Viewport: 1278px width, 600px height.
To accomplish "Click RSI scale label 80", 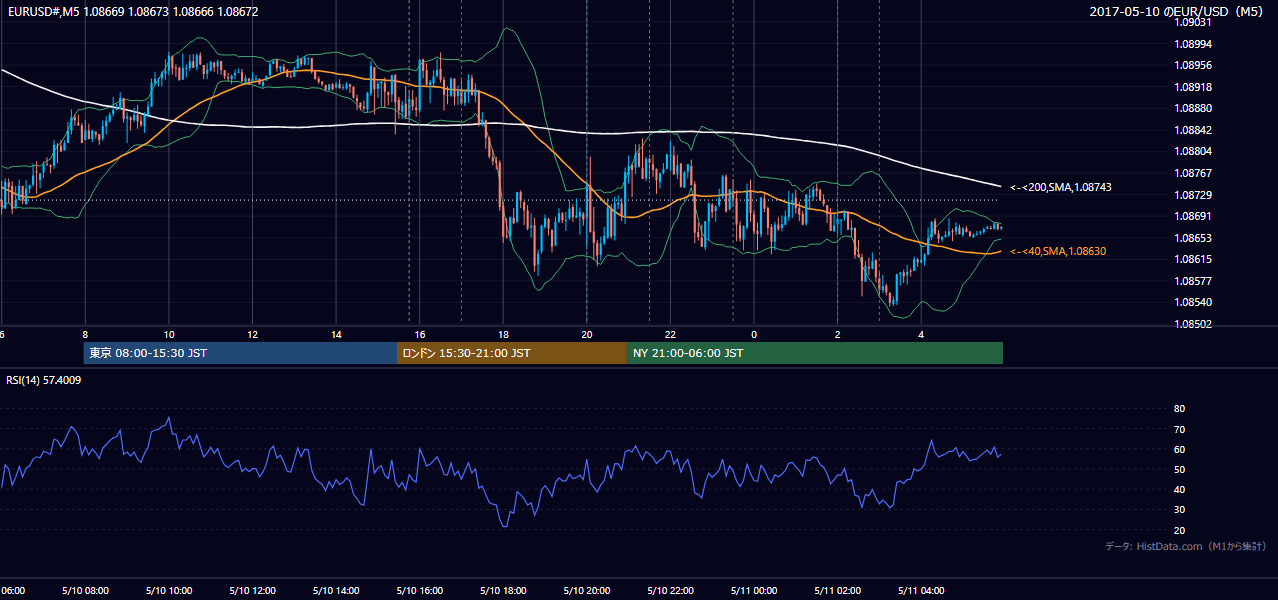I will click(1179, 409).
